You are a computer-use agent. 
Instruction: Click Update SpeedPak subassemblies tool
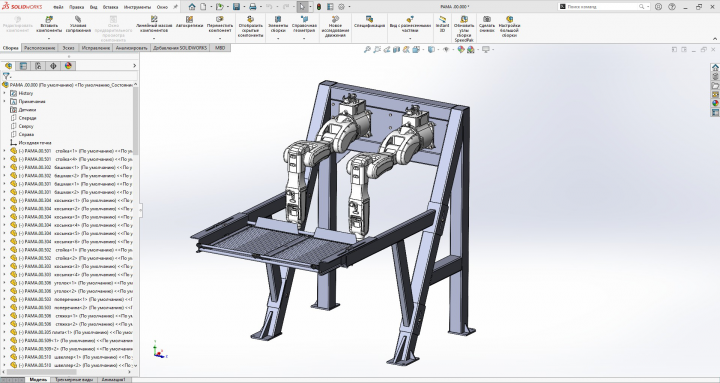464,29
